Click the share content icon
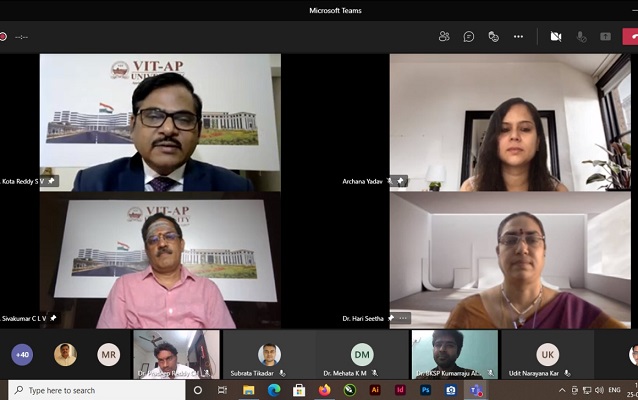This screenshot has width=638, height=400. (605, 36)
